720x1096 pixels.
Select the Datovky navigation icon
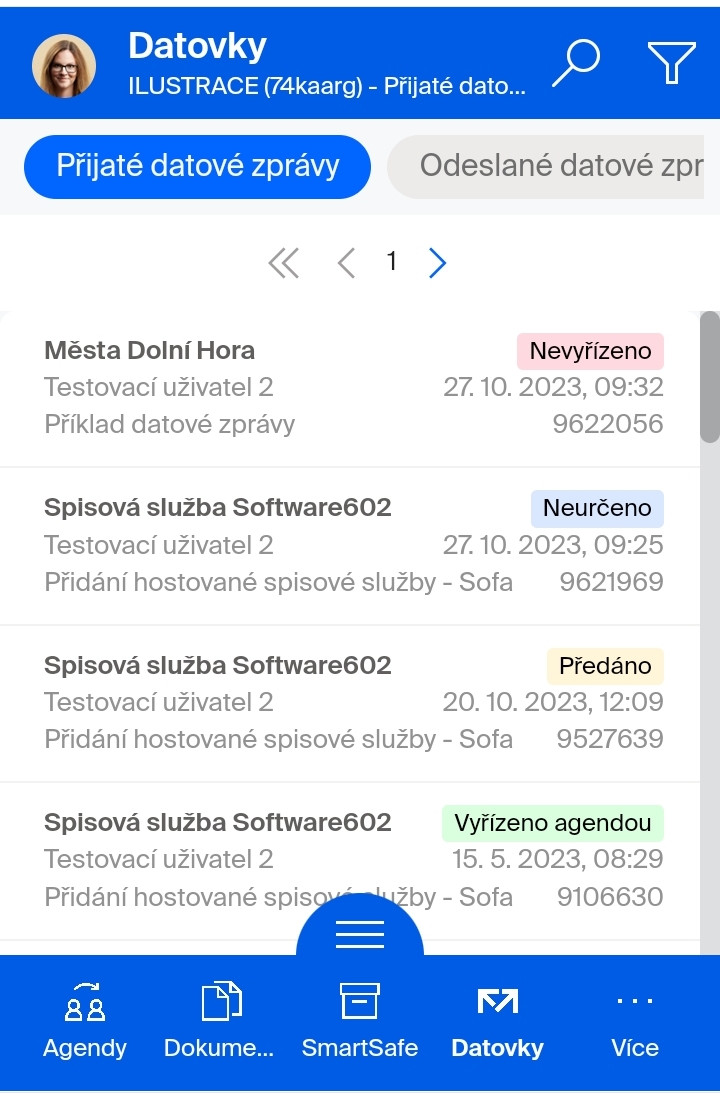click(498, 1001)
